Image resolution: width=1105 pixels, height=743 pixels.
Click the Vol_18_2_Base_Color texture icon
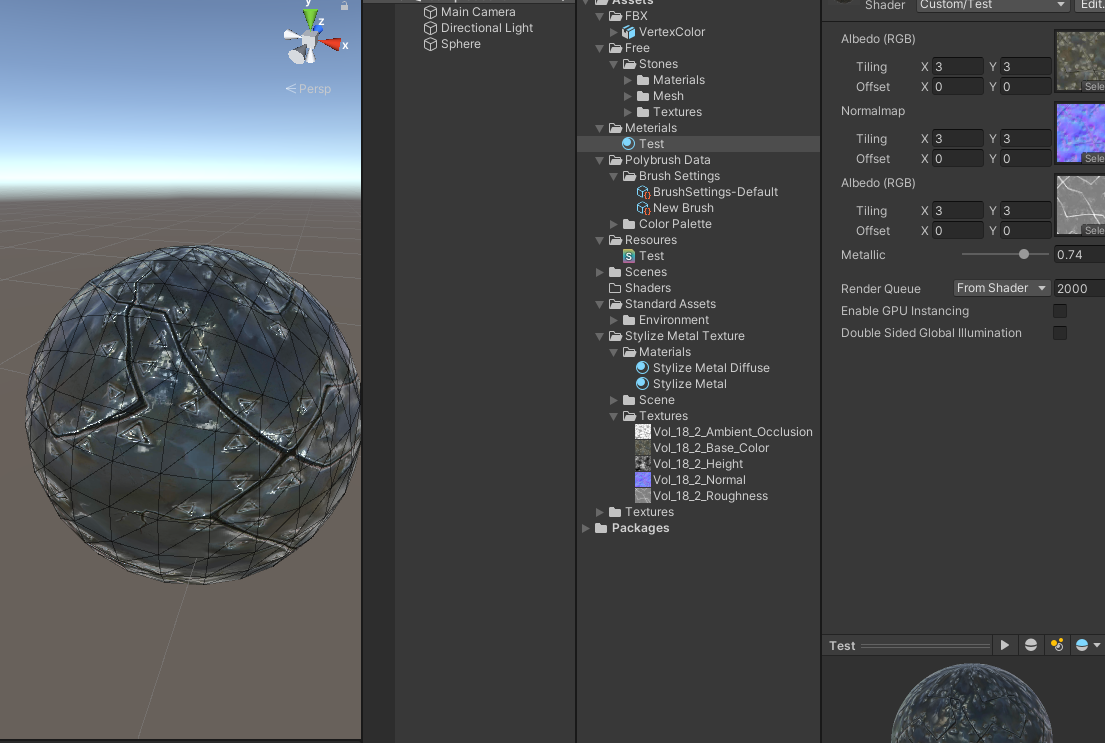pos(643,448)
